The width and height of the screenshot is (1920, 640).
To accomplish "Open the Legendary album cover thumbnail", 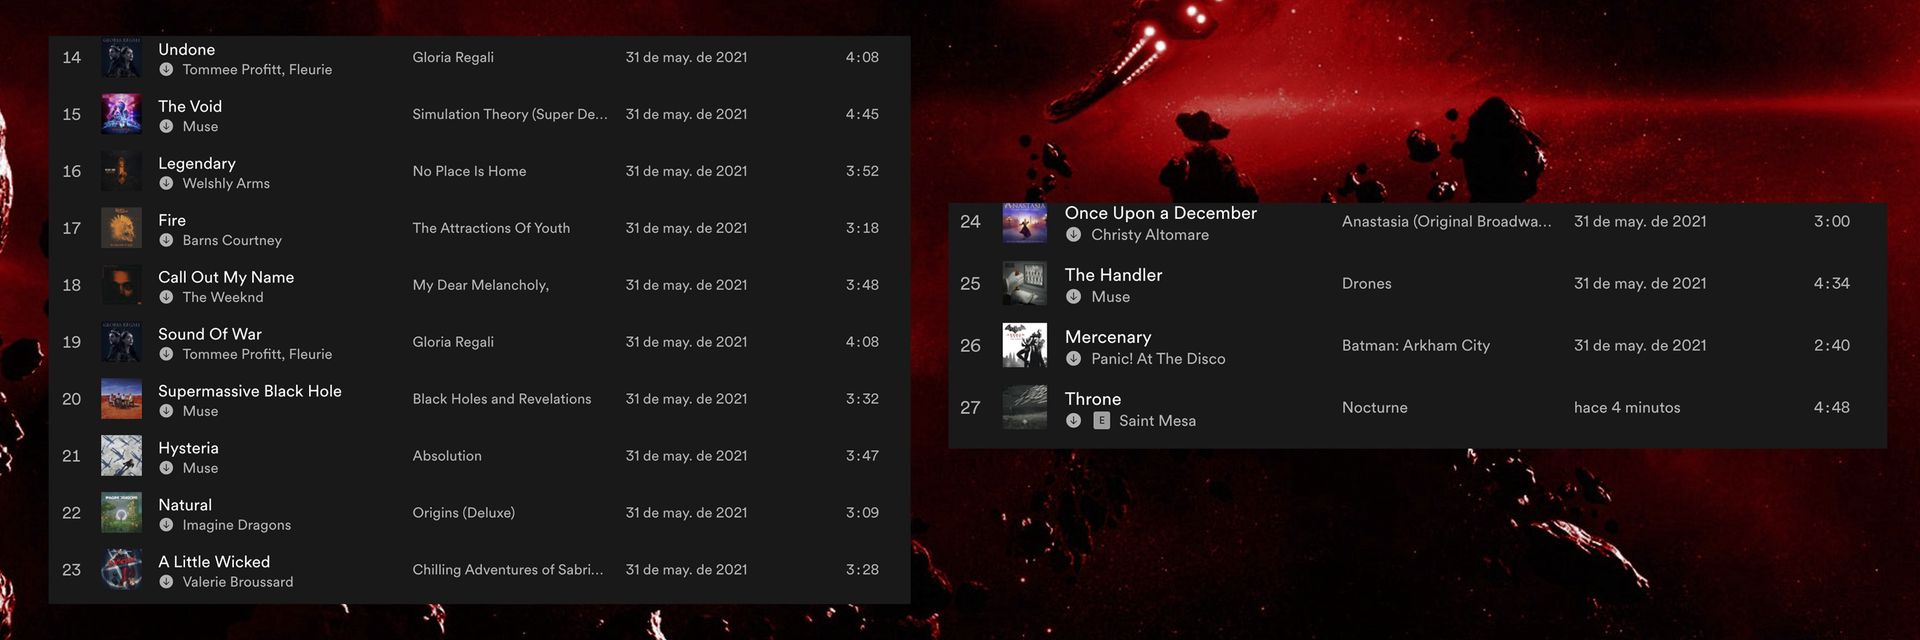I will pyautogui.click(x=121, y=171).
